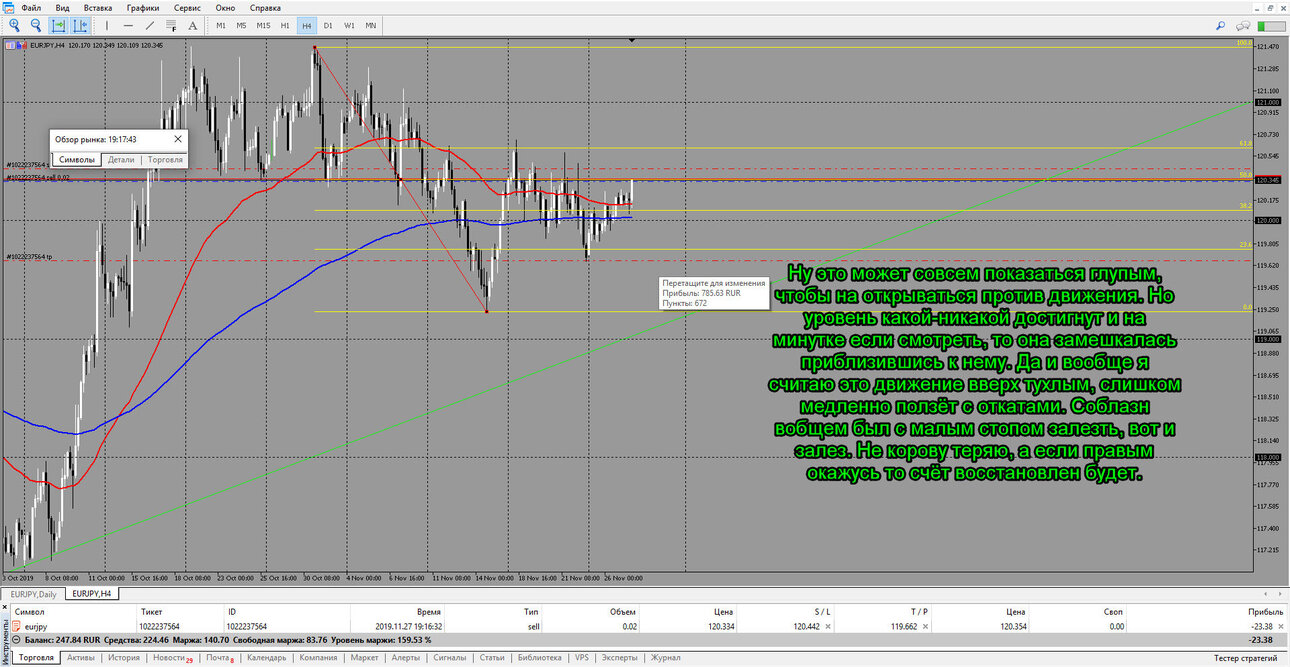Open the Окно menu
Viewport: 1290px width, 667px height.
(x=225, y=7)
